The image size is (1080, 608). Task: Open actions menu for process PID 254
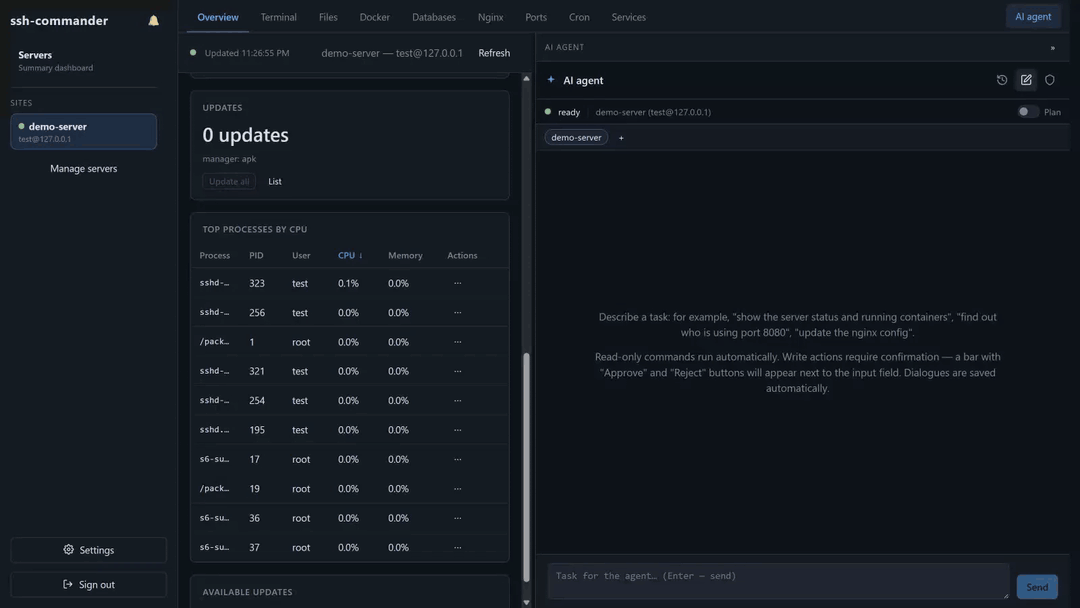click(457, 400)
